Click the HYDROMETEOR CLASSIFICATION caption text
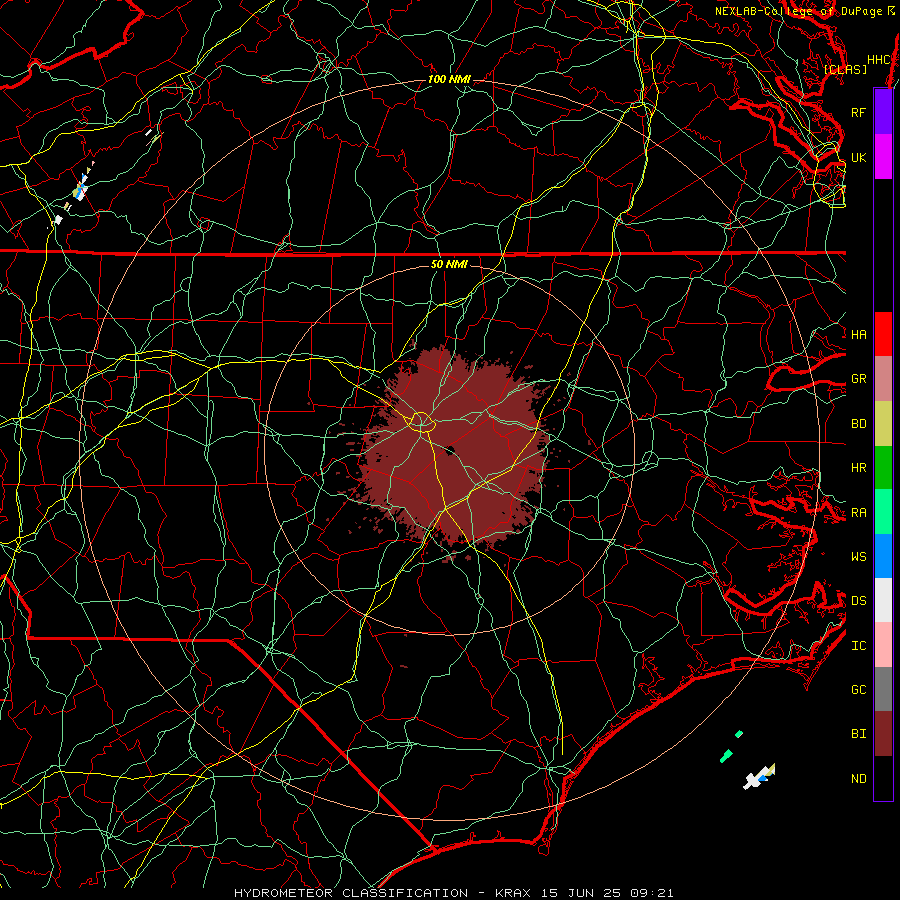 click(x=351, y=893)
